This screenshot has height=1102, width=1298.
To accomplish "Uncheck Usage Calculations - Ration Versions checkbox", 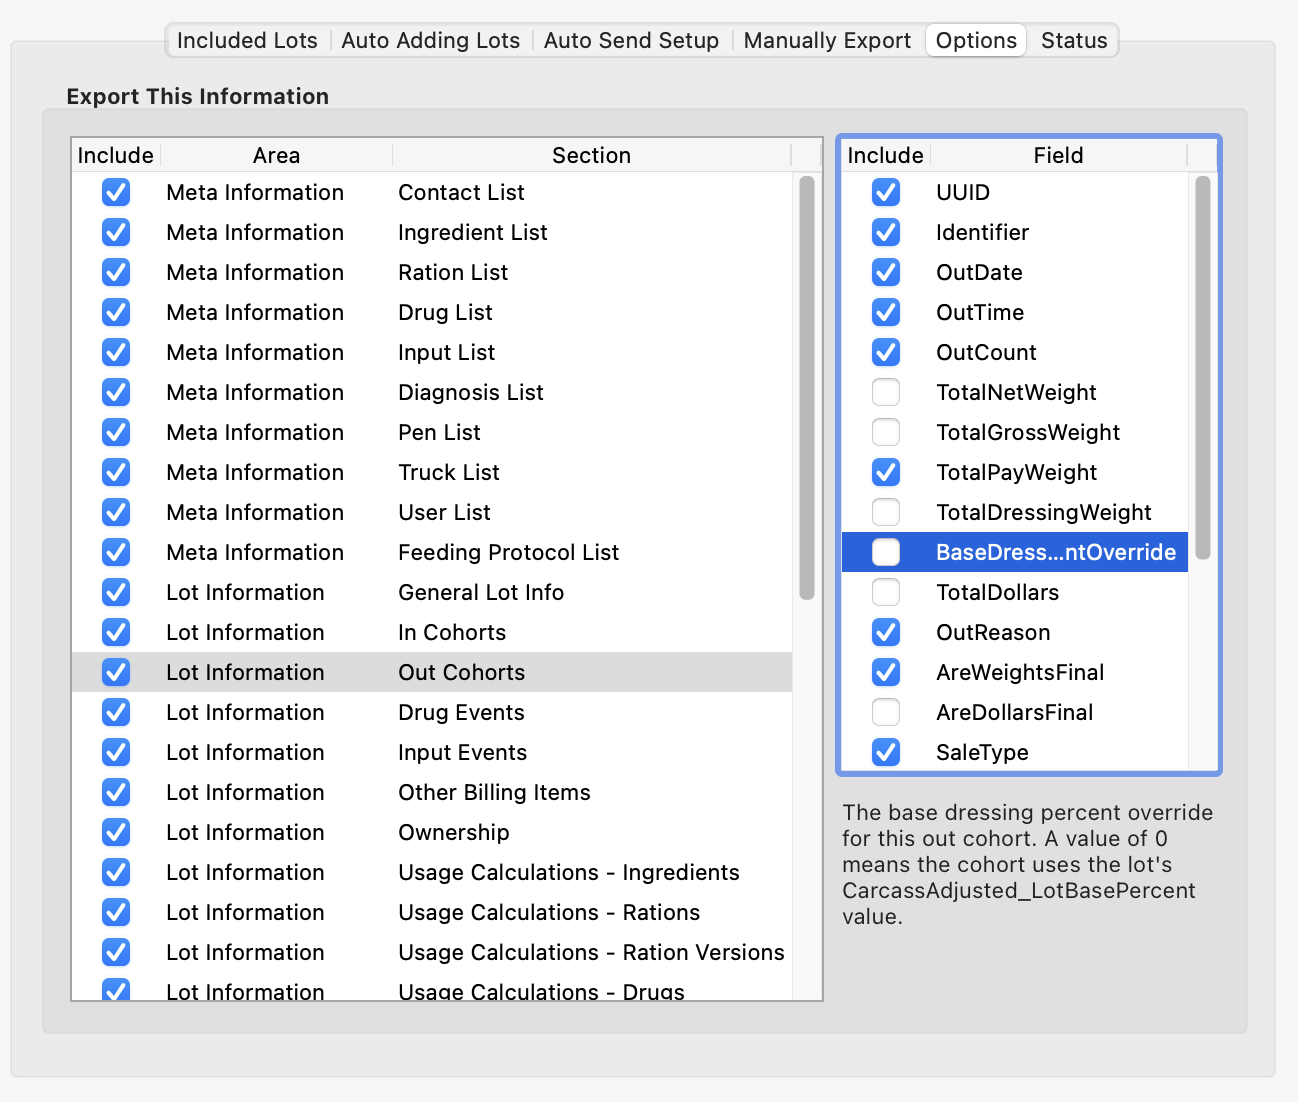I will coord(116,952).
